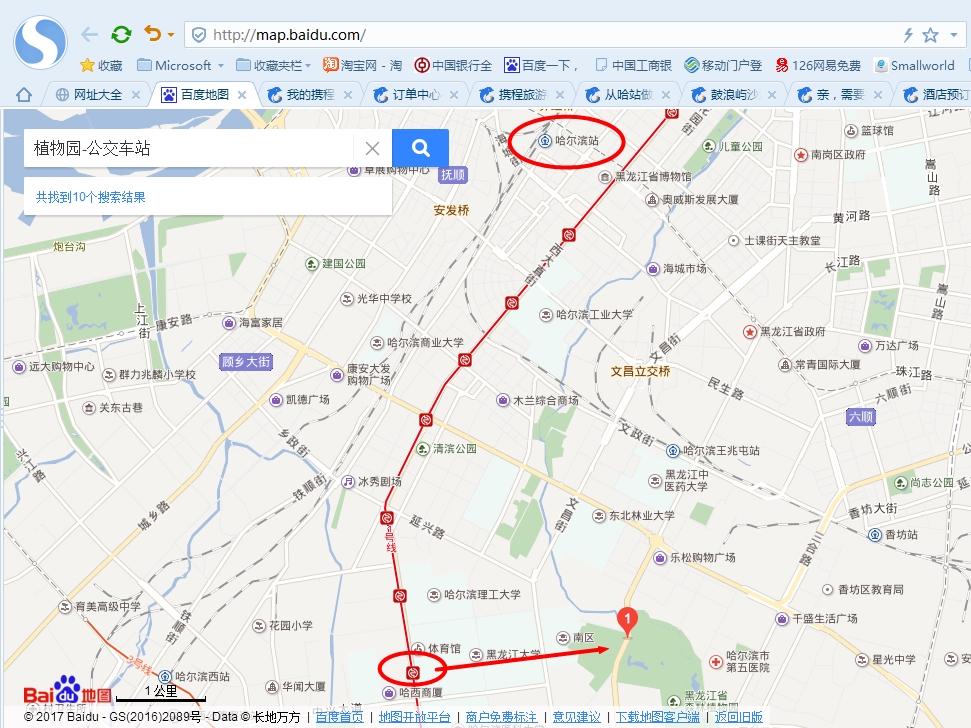
Task: Switch to the 网址大全 tab
Action: click(98, 95)
